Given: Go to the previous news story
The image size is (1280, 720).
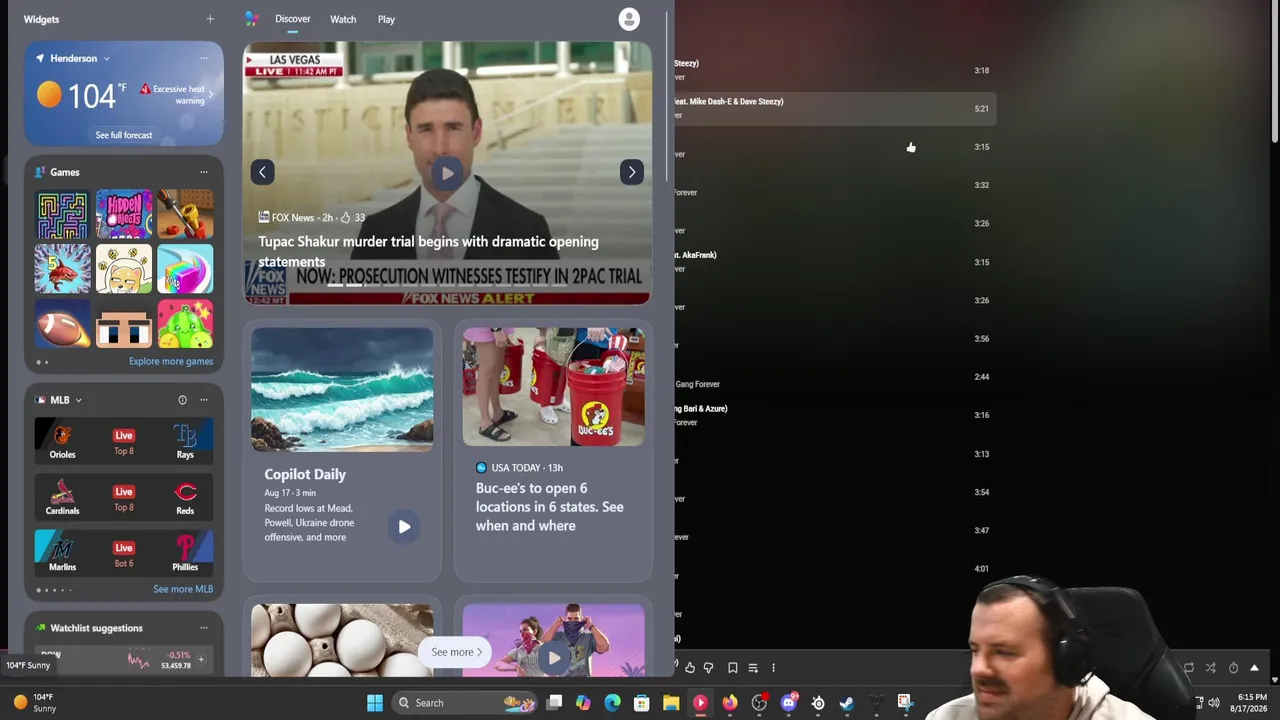Looking at the screenshot, I should [262, 172].
